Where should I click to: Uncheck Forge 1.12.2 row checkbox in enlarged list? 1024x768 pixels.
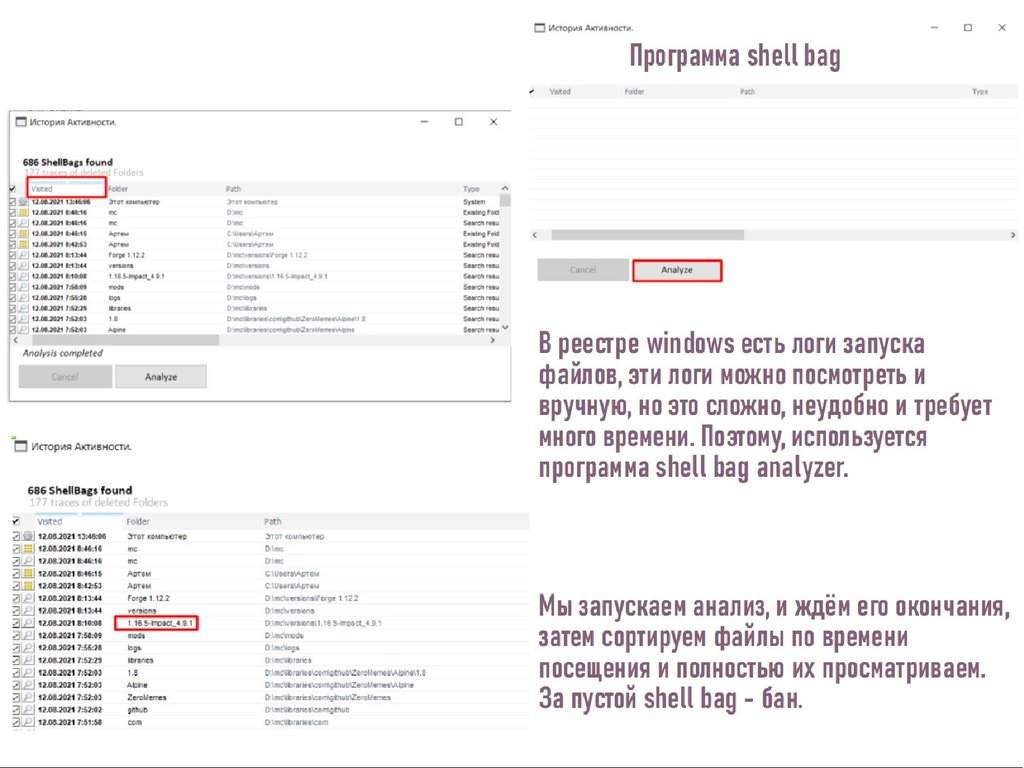click(x=16, y=598)
